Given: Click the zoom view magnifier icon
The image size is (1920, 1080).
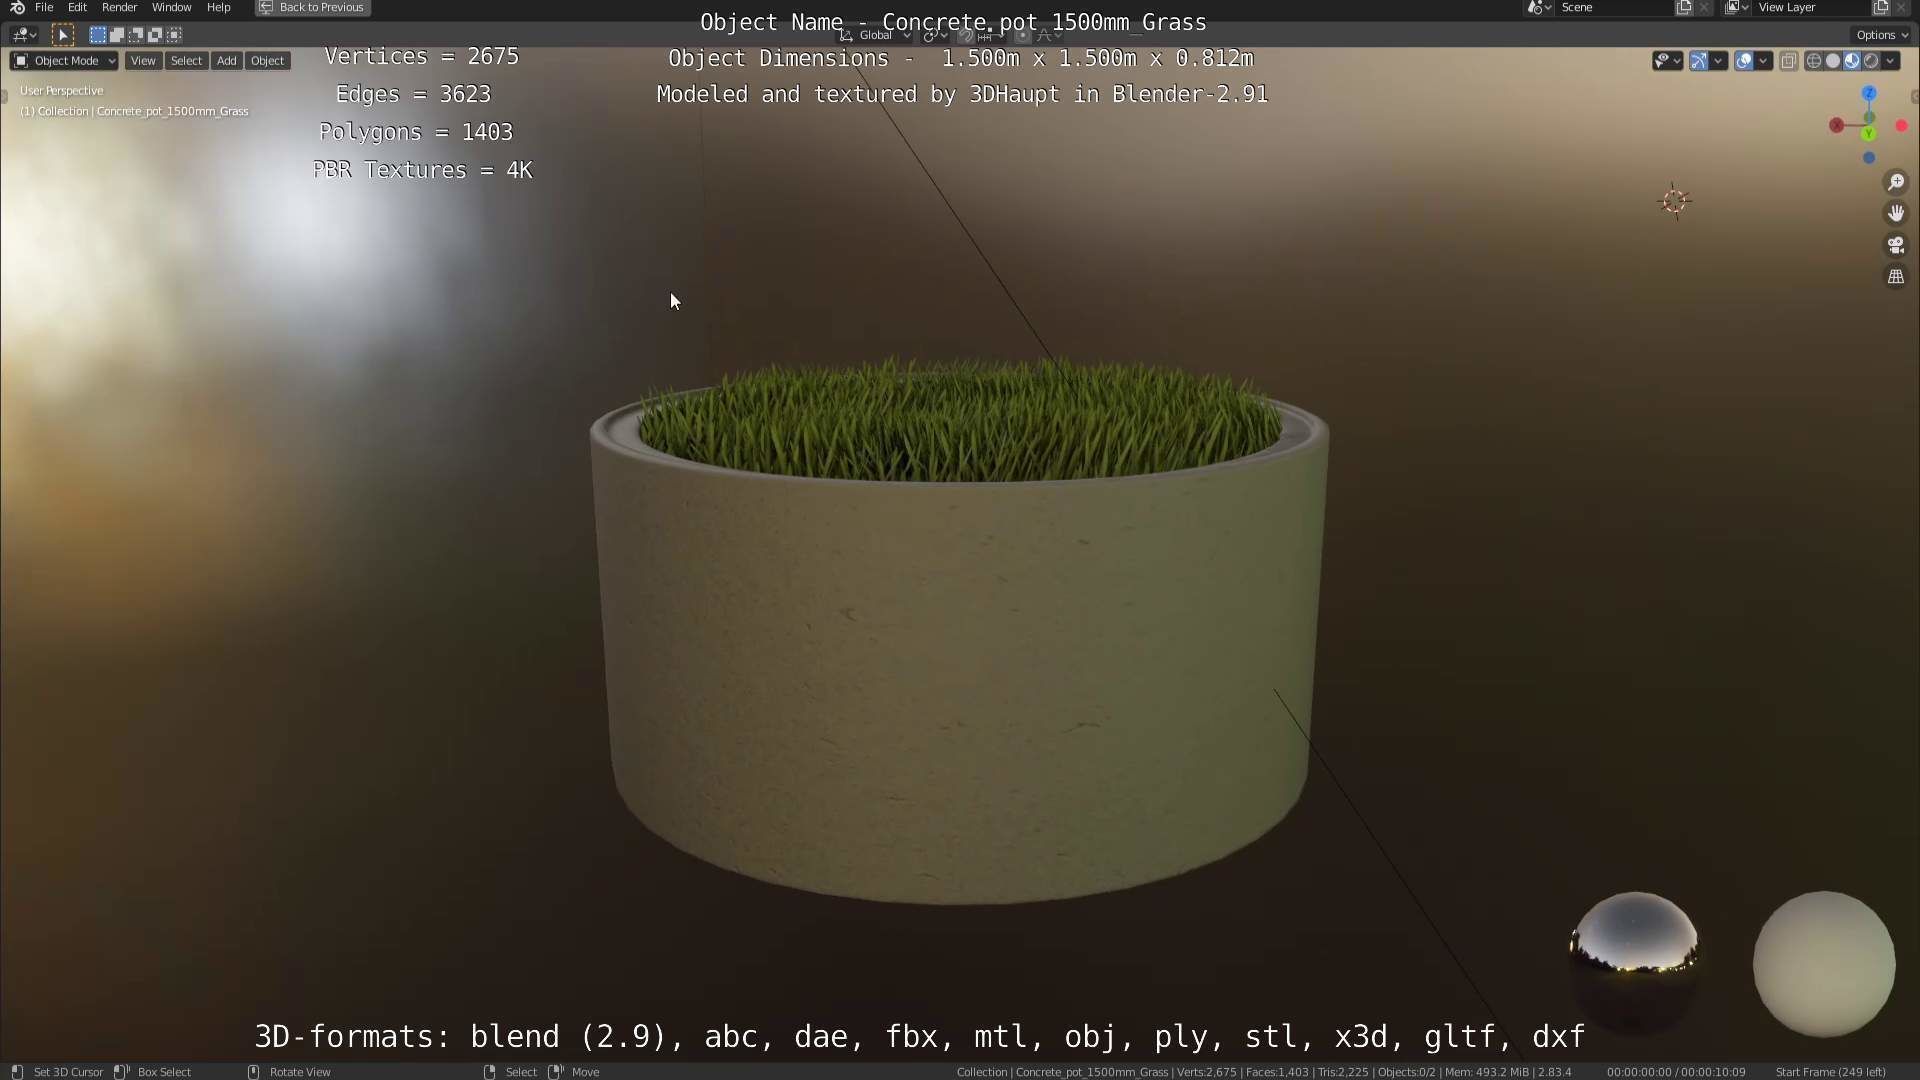Looking at the screenshot, I should (1895, 182).
